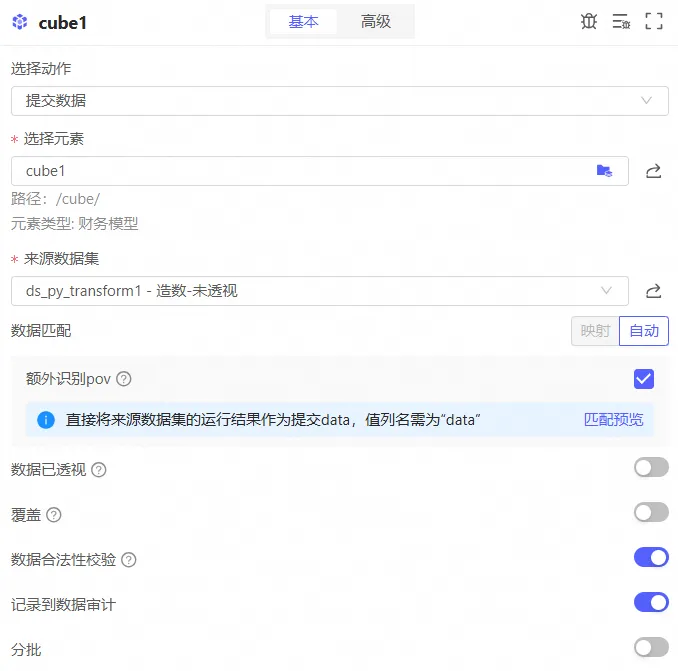
Task: Click the debug bug icon
Action: 589,21
